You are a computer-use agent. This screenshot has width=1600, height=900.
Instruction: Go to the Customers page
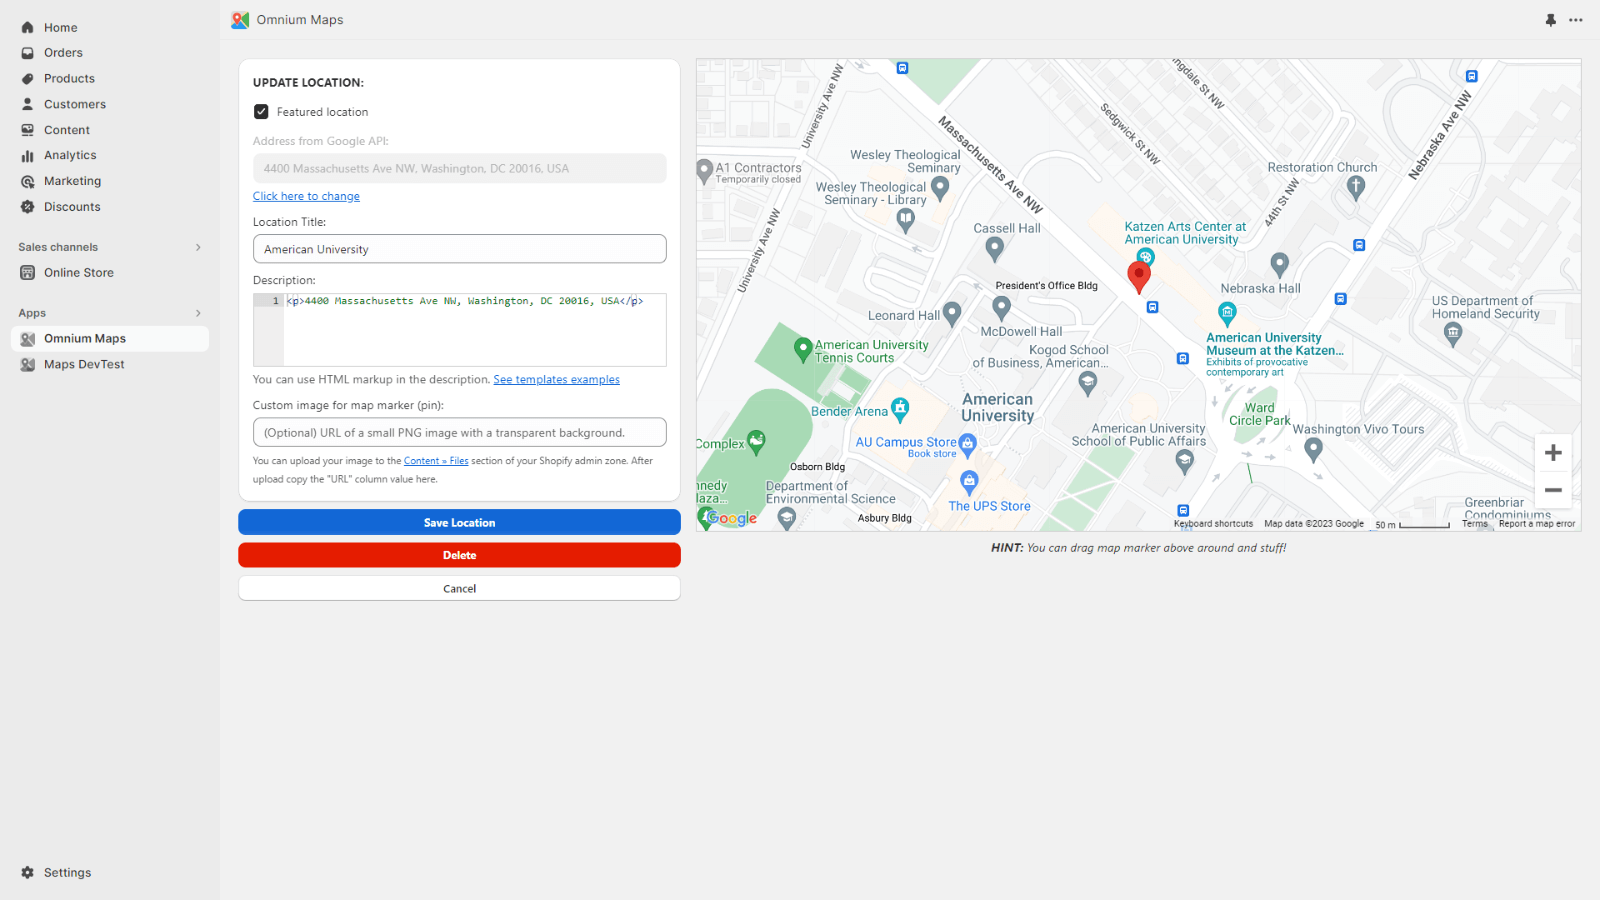(74, 104)
